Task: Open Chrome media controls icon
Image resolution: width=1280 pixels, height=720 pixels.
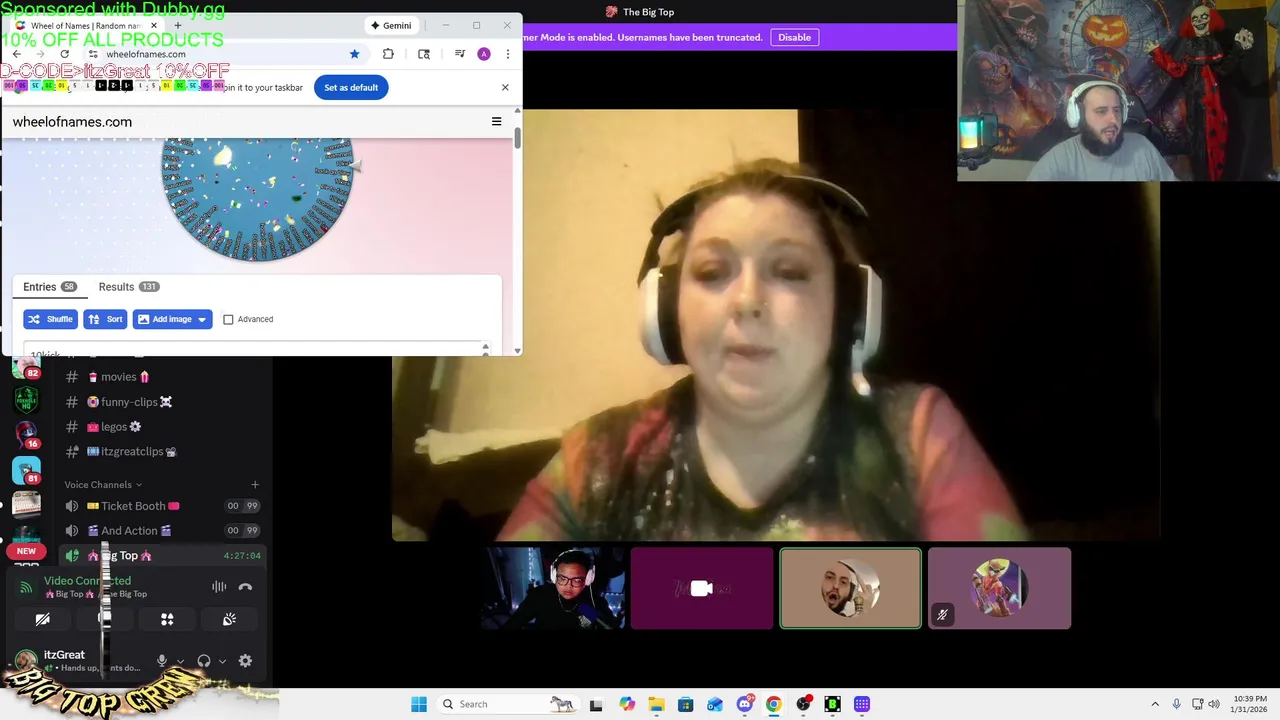Action: (459, 54)
